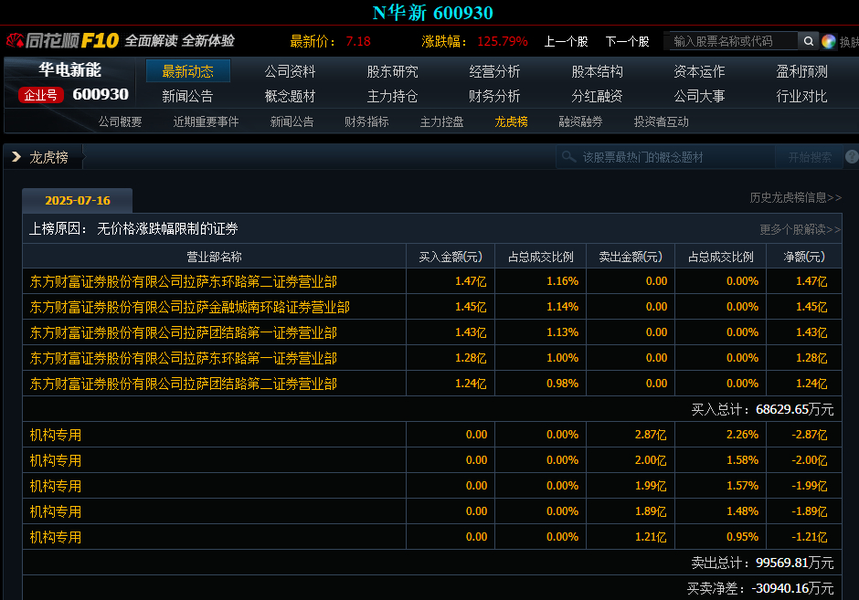
Task: Open the 主力持仓 menu item
Action: [392, 96]
